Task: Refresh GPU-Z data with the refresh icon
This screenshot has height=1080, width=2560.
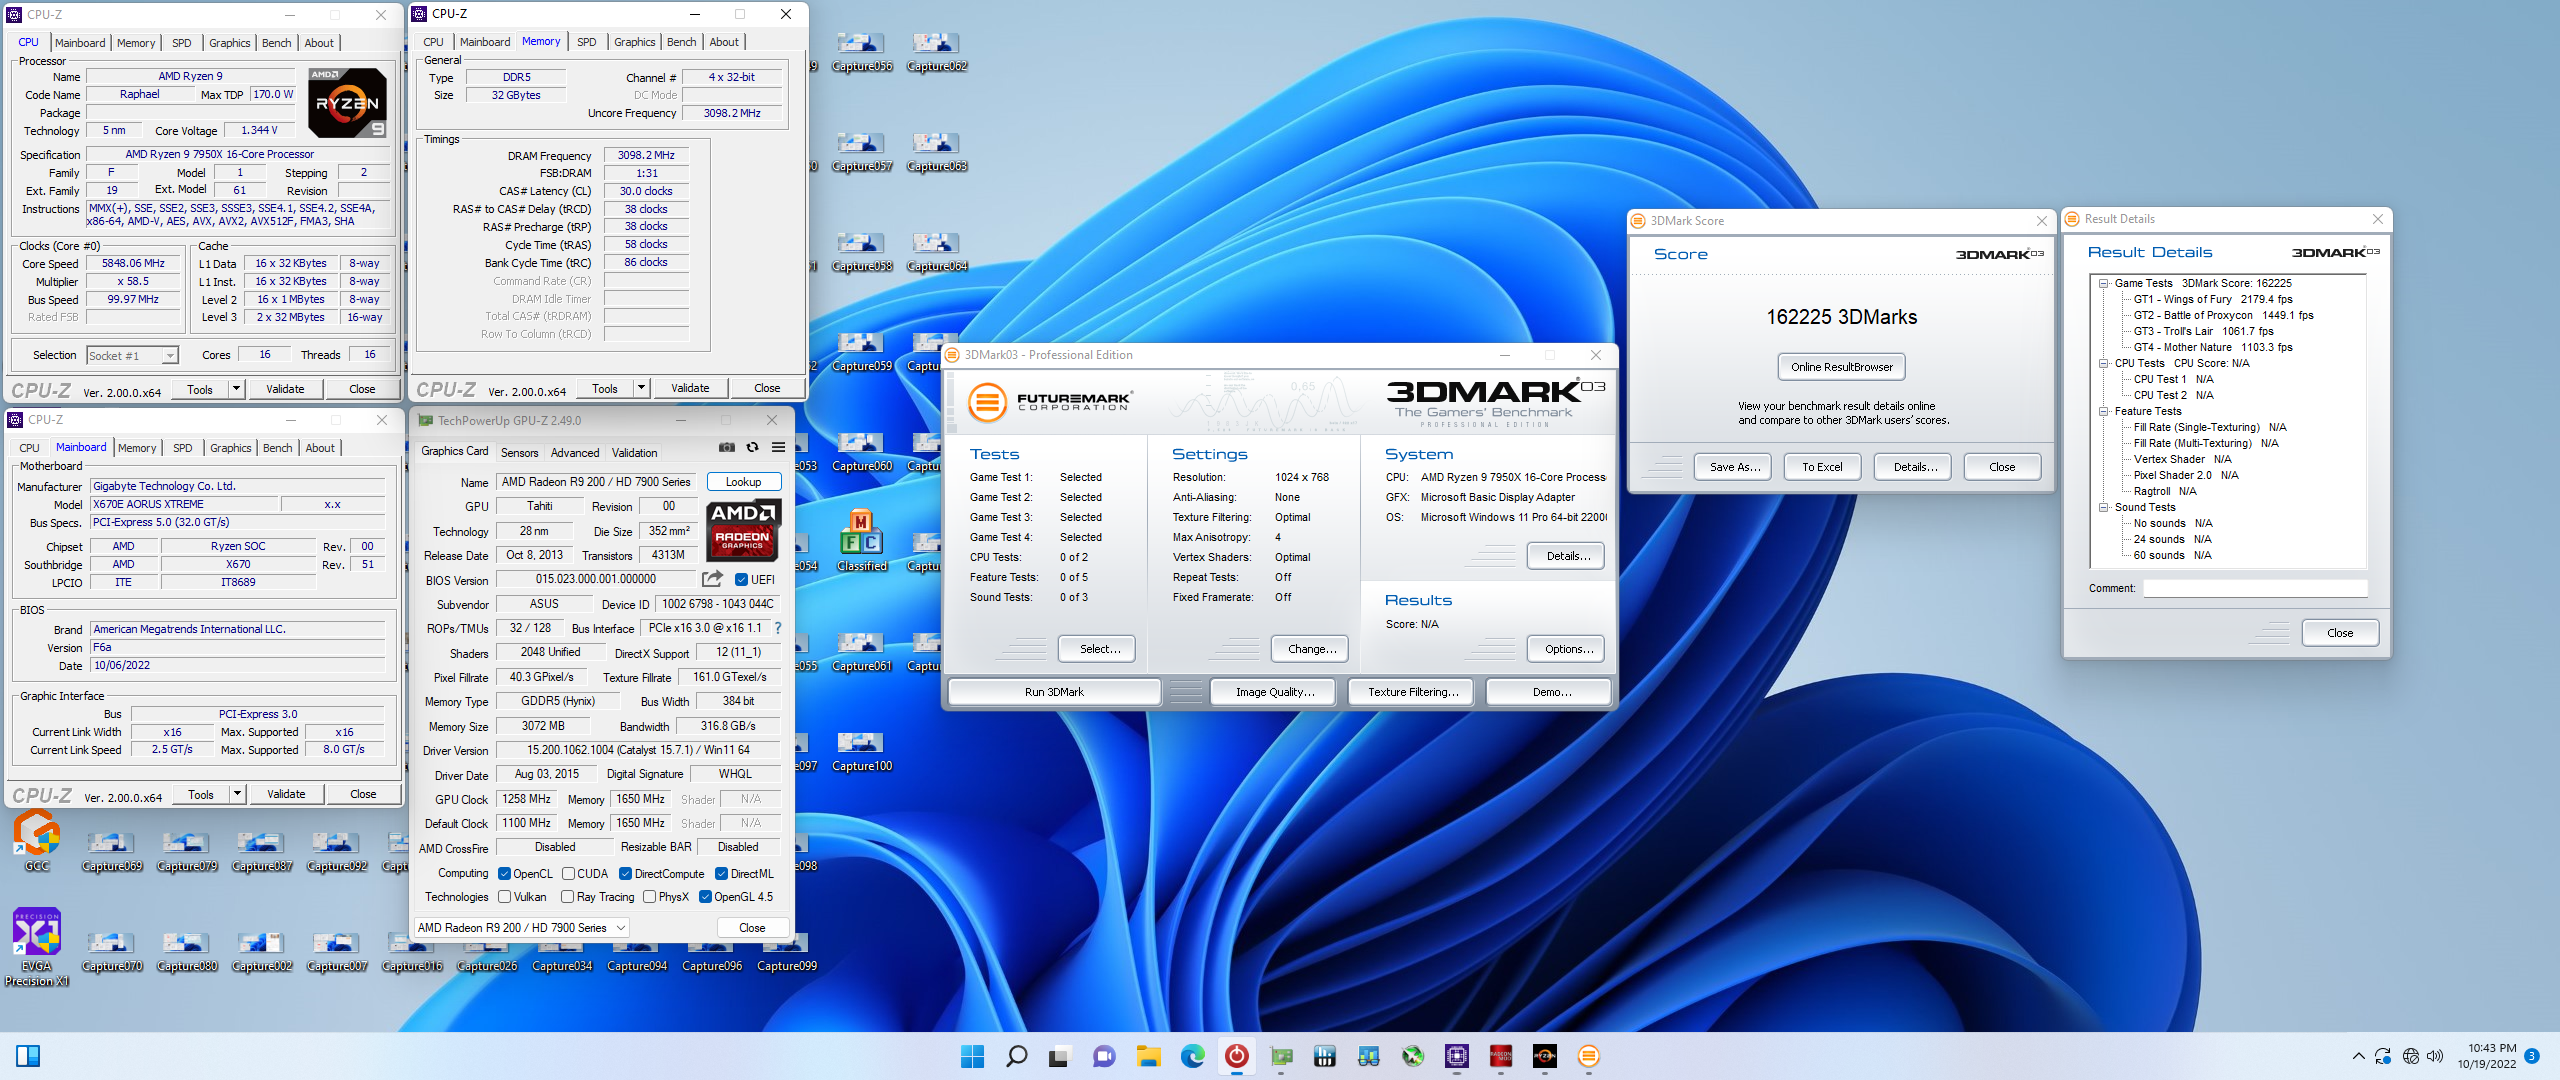Action: point(753,448)
